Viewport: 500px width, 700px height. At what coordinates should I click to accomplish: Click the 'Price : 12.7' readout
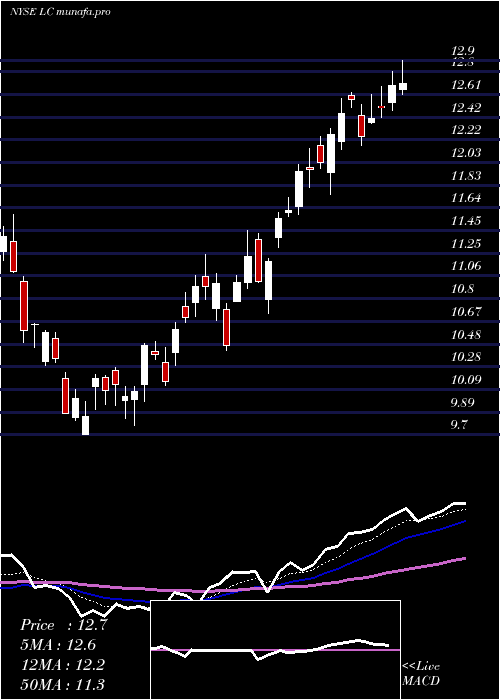pyautogui.click(x=63, y=625)
